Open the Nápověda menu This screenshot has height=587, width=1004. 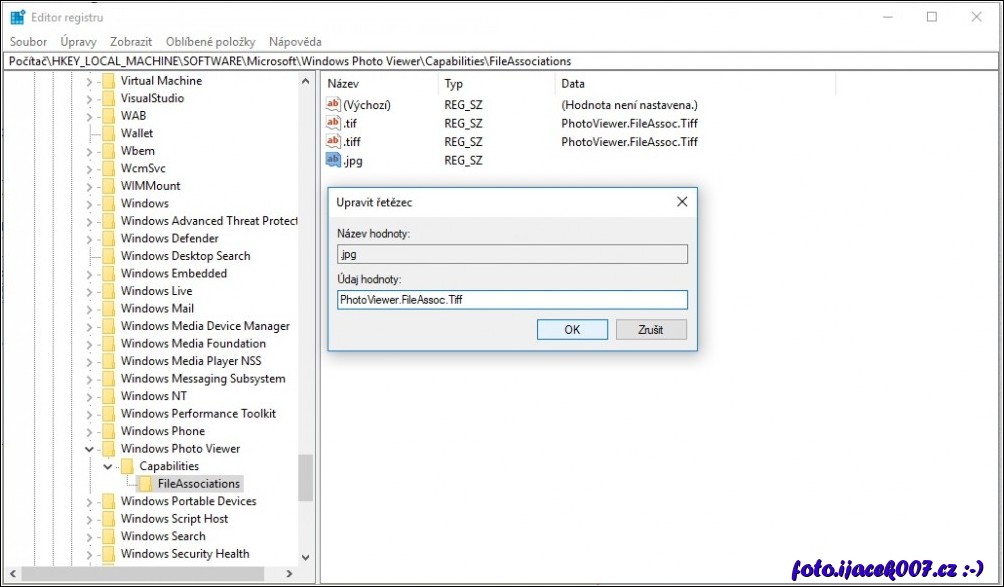point(295,42)
